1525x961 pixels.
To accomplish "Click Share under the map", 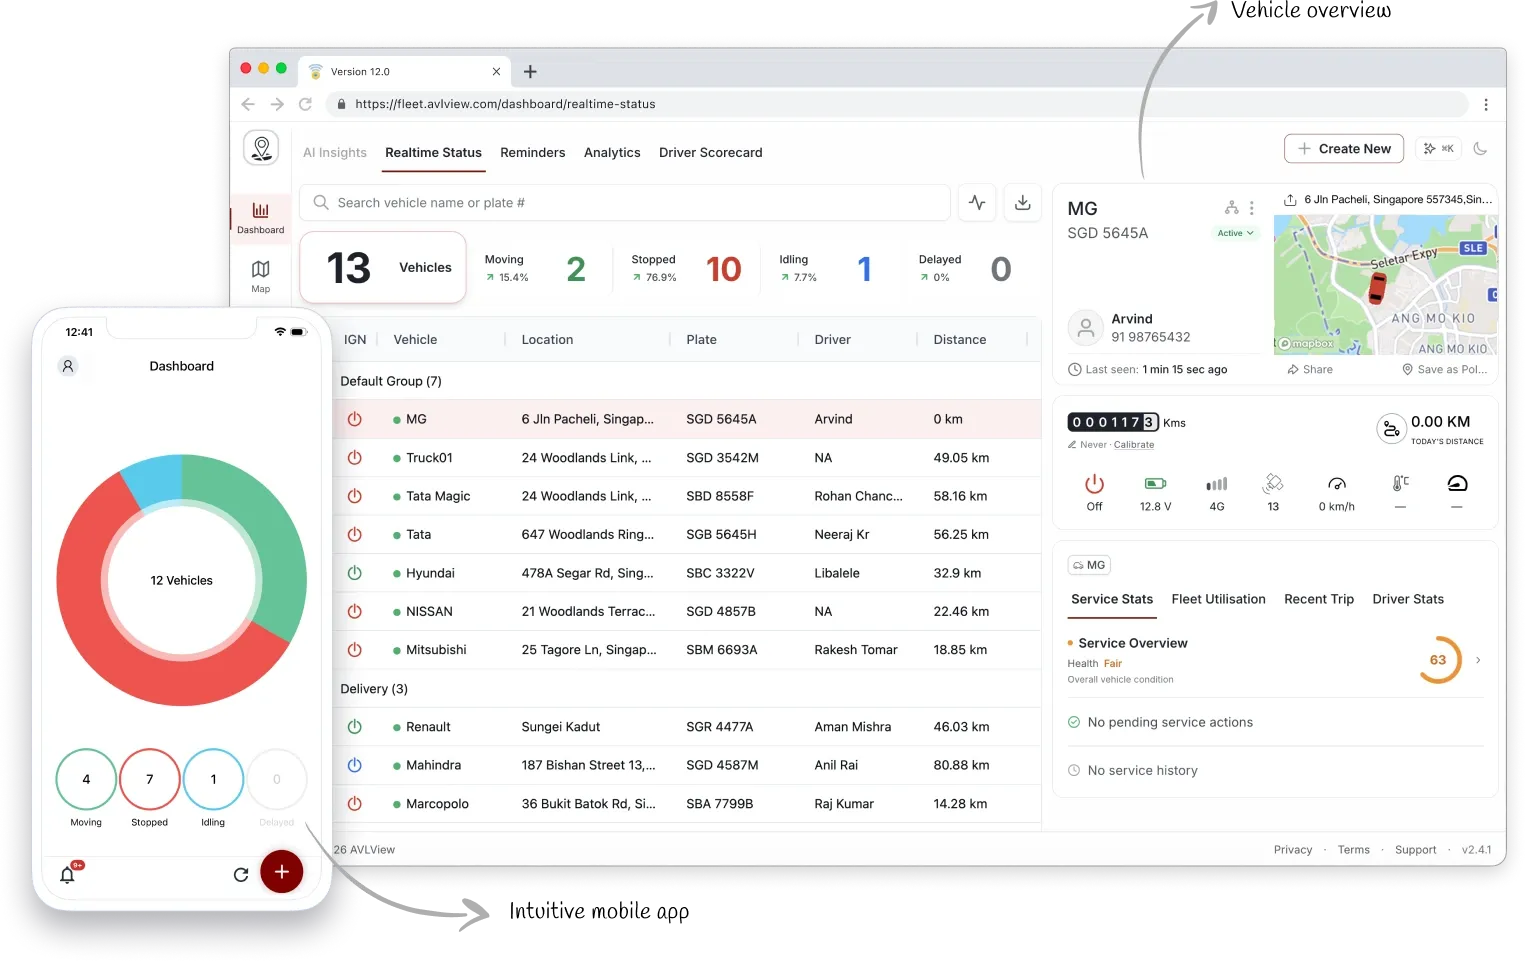I will [x=1310, y=370].
